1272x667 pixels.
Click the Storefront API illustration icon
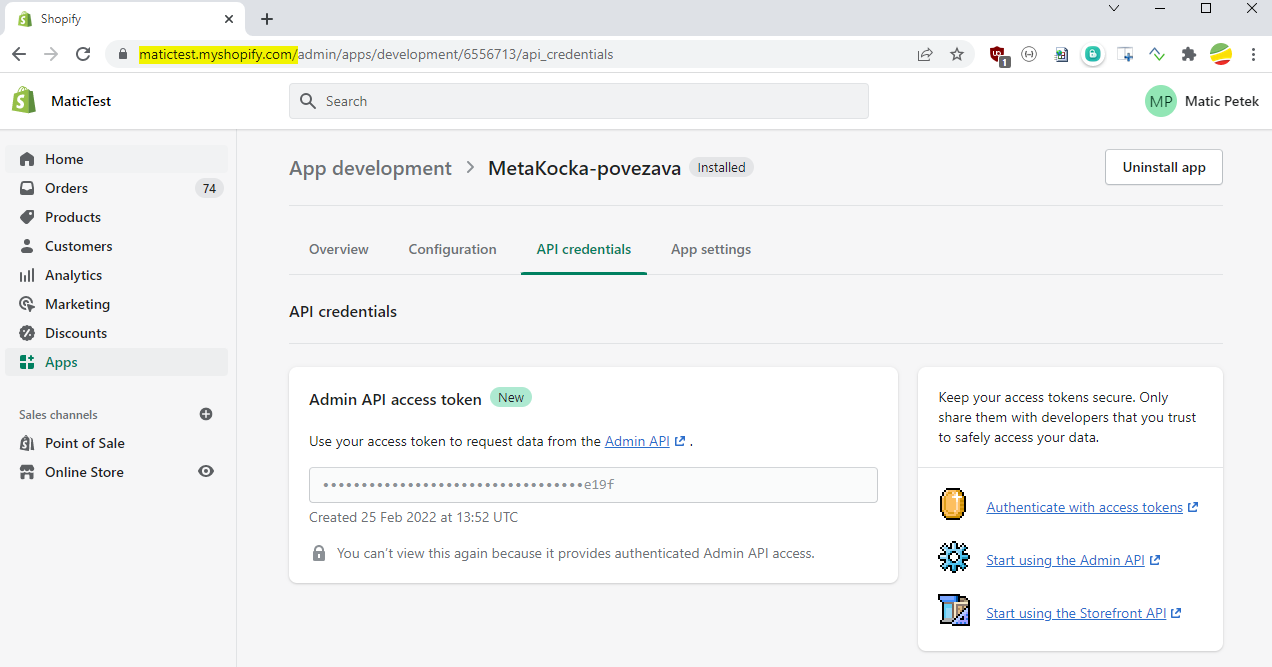954,610
